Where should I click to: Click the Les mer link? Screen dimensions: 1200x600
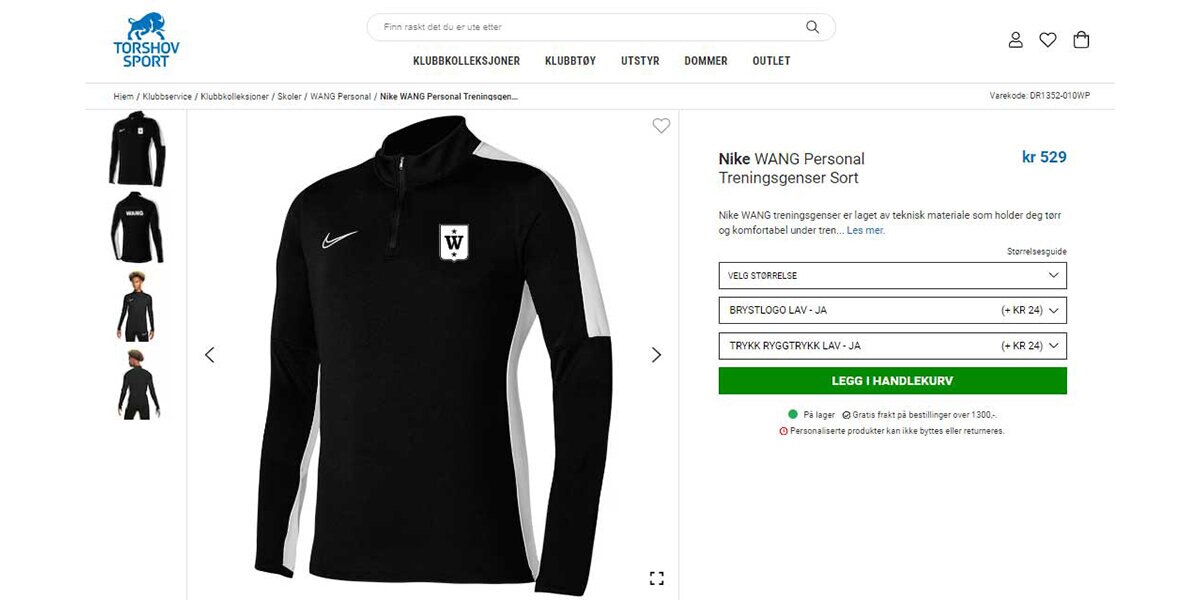[x=866, y=230]
